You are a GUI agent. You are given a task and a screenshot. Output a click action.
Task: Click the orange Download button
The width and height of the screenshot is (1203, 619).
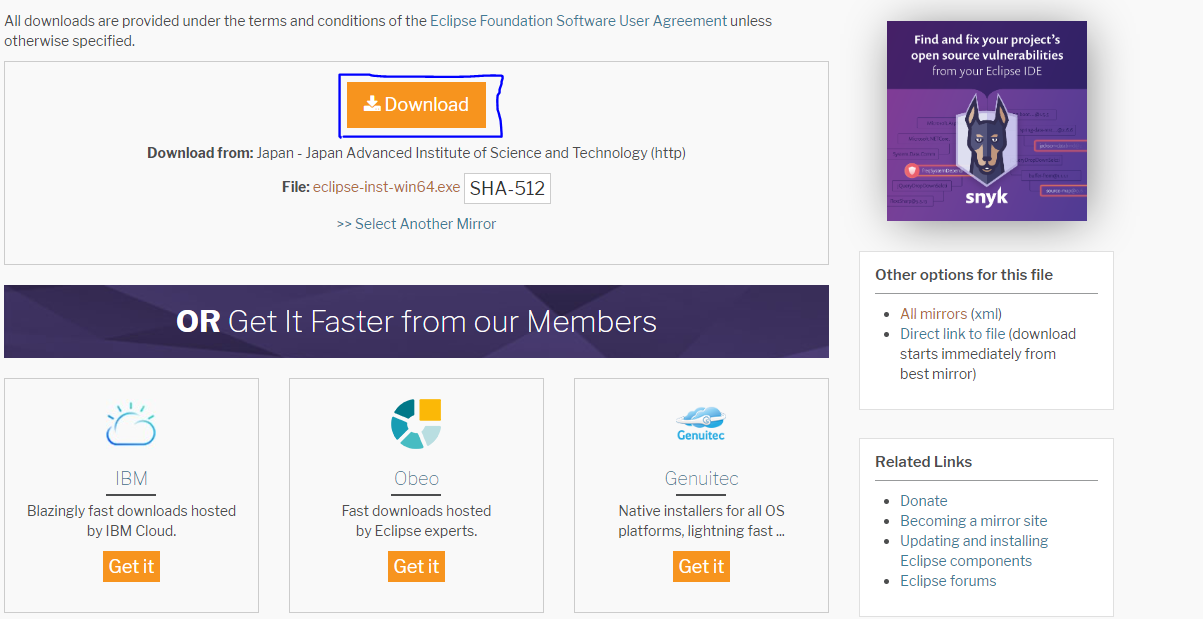(x=416, y=104)
